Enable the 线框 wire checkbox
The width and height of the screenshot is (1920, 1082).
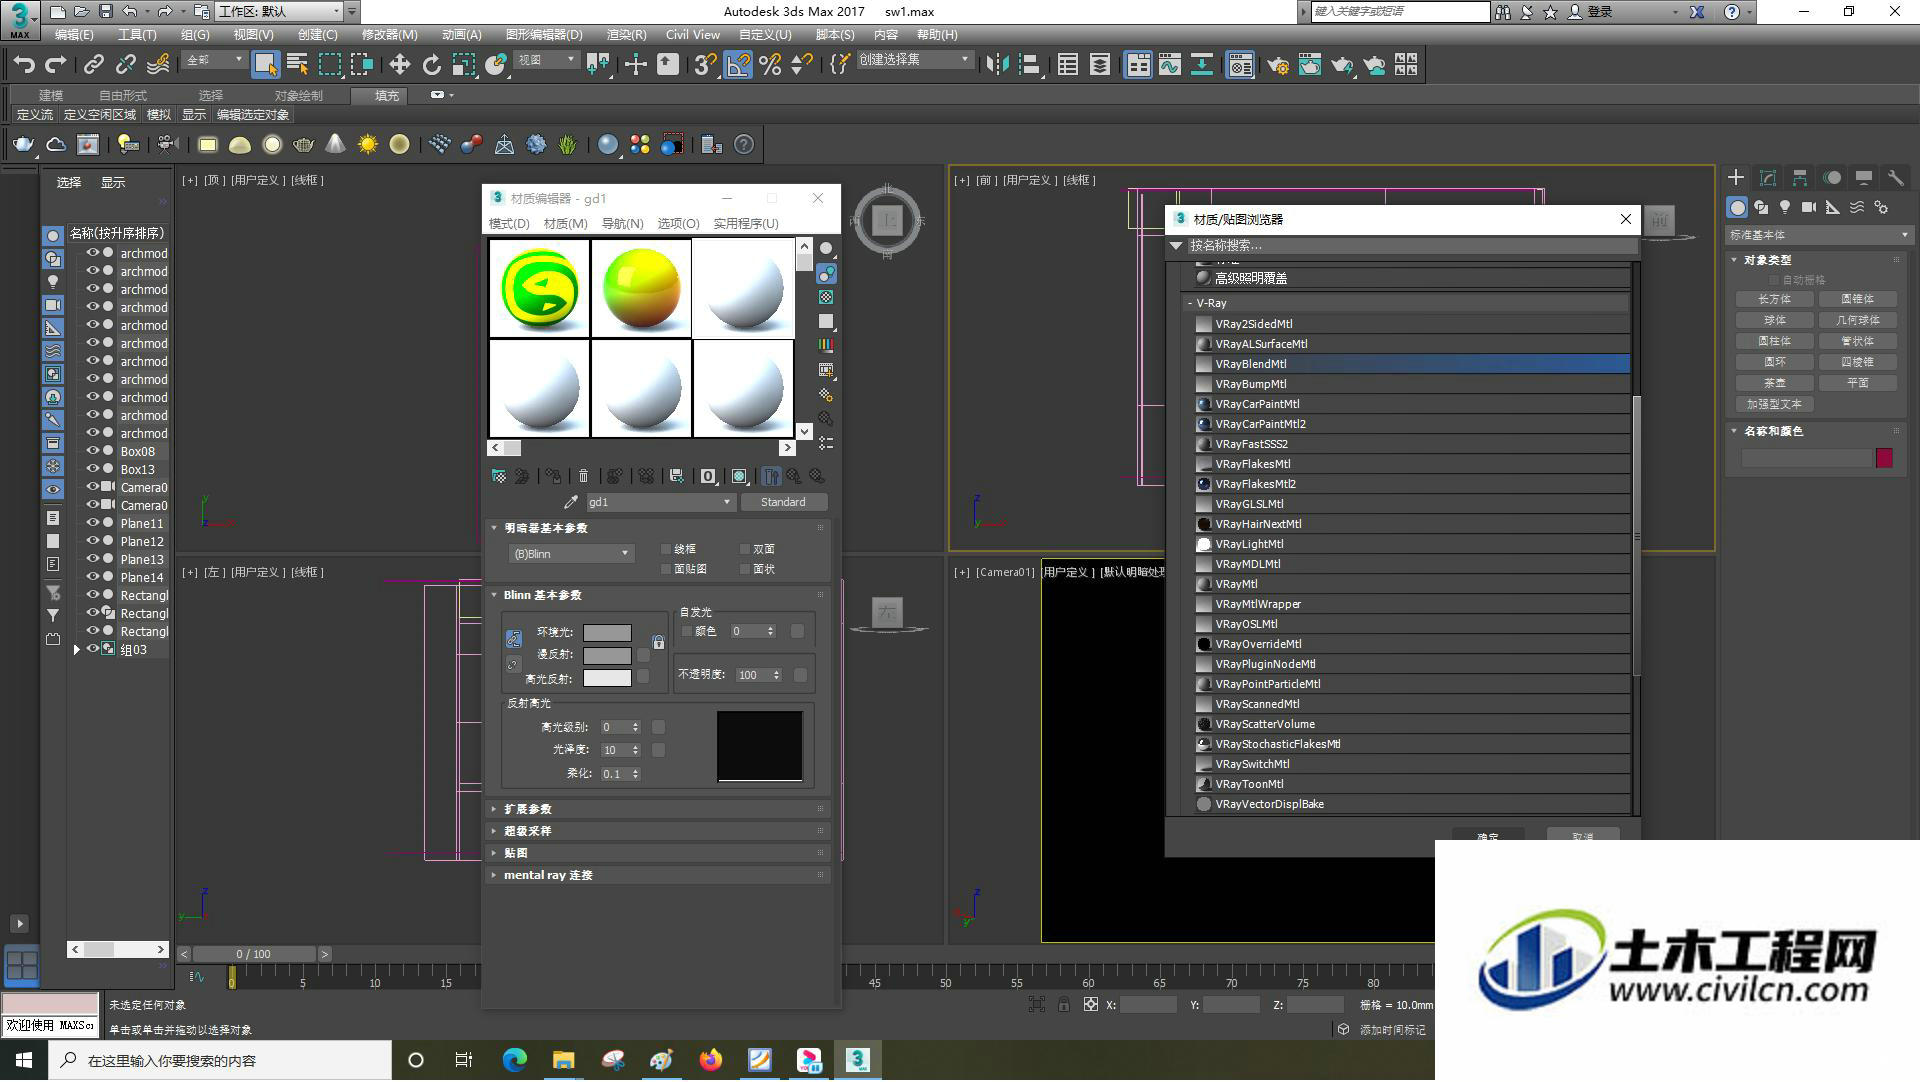click(666, 549)
